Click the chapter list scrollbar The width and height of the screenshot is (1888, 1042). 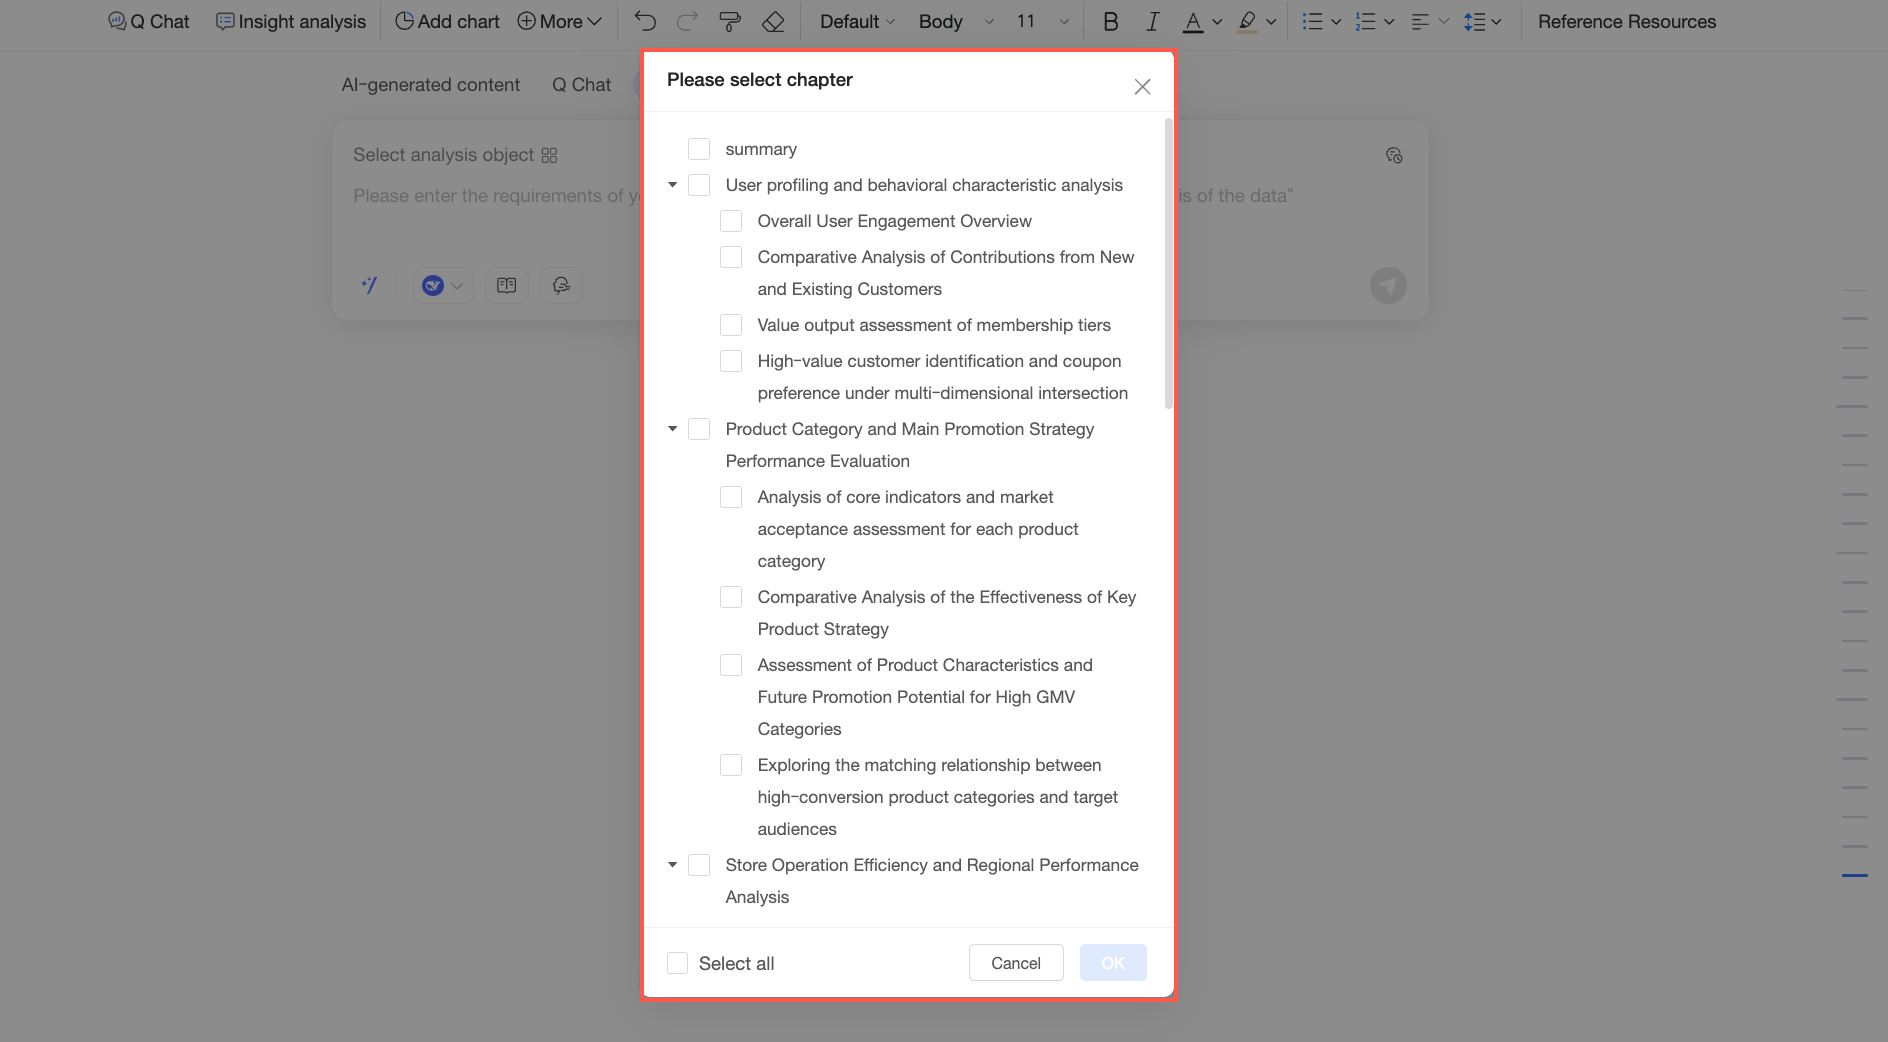pos(1168,264)
